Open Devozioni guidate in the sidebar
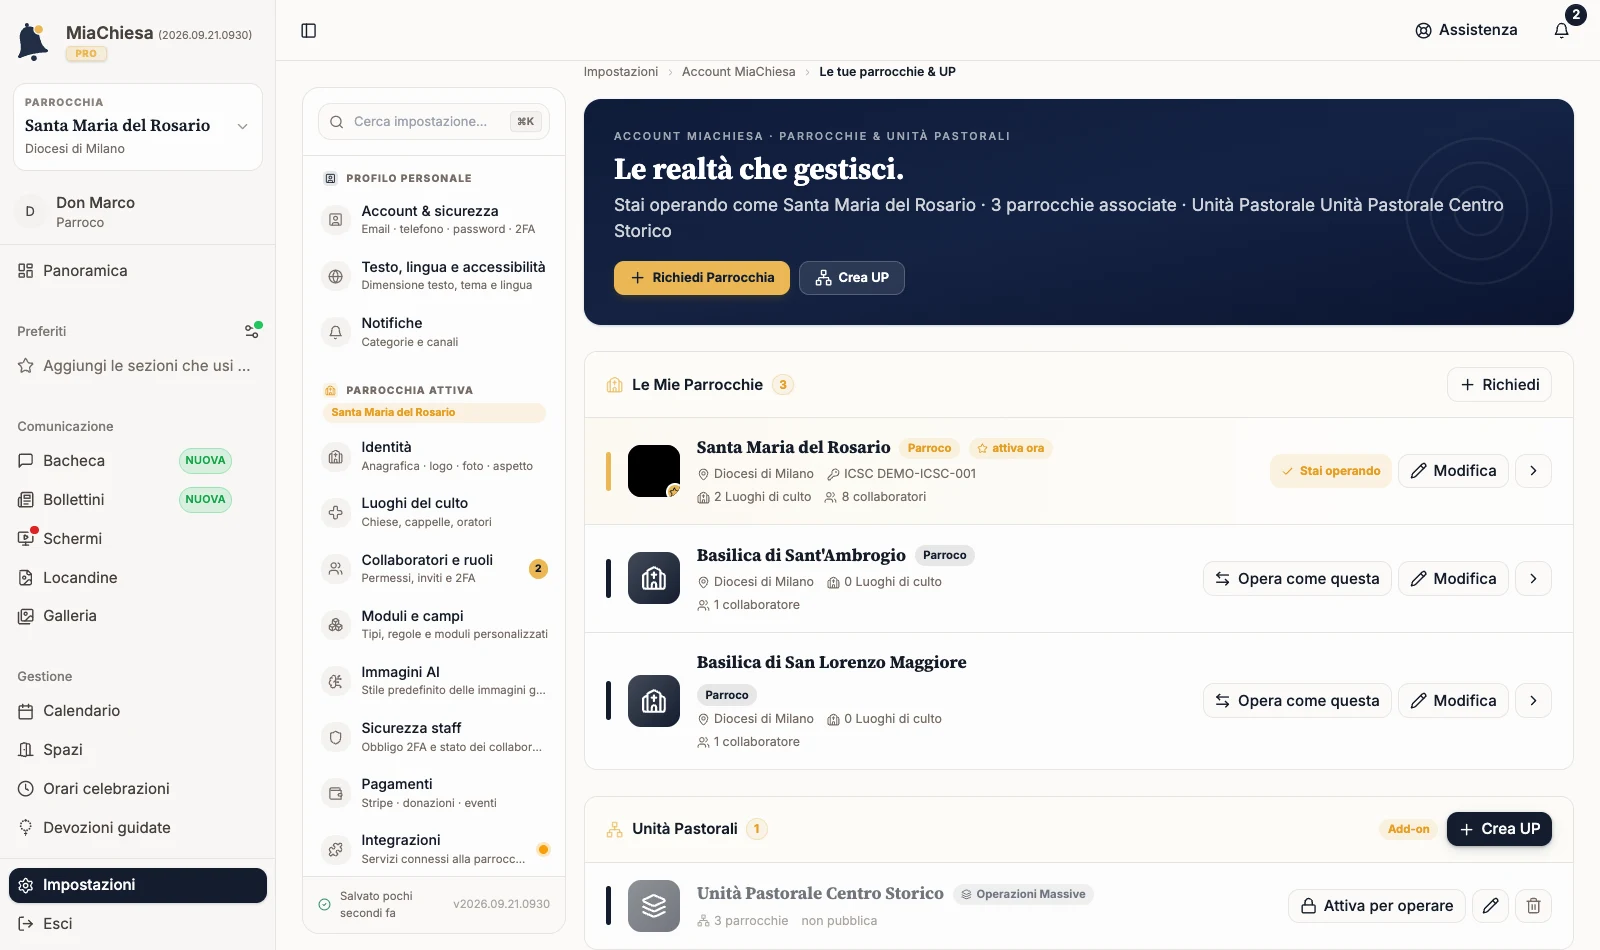 (138, 828)
